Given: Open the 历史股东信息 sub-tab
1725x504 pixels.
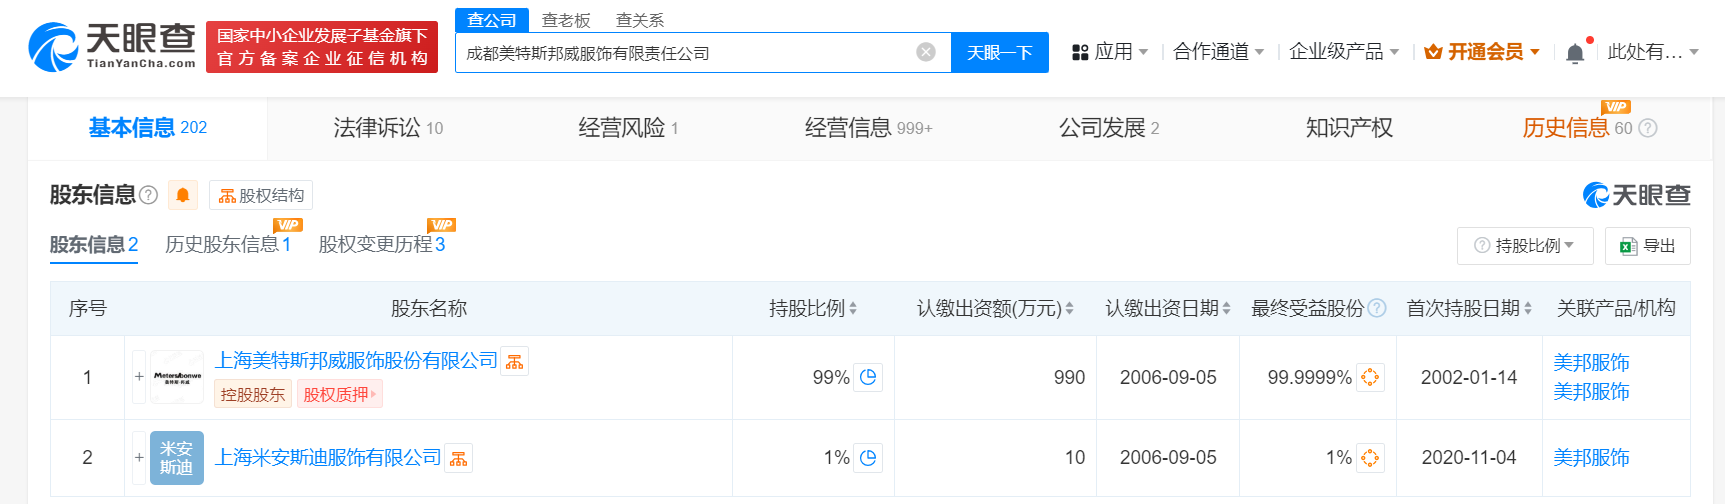Looking at the screenshot, I should click(x=227, y=244).
